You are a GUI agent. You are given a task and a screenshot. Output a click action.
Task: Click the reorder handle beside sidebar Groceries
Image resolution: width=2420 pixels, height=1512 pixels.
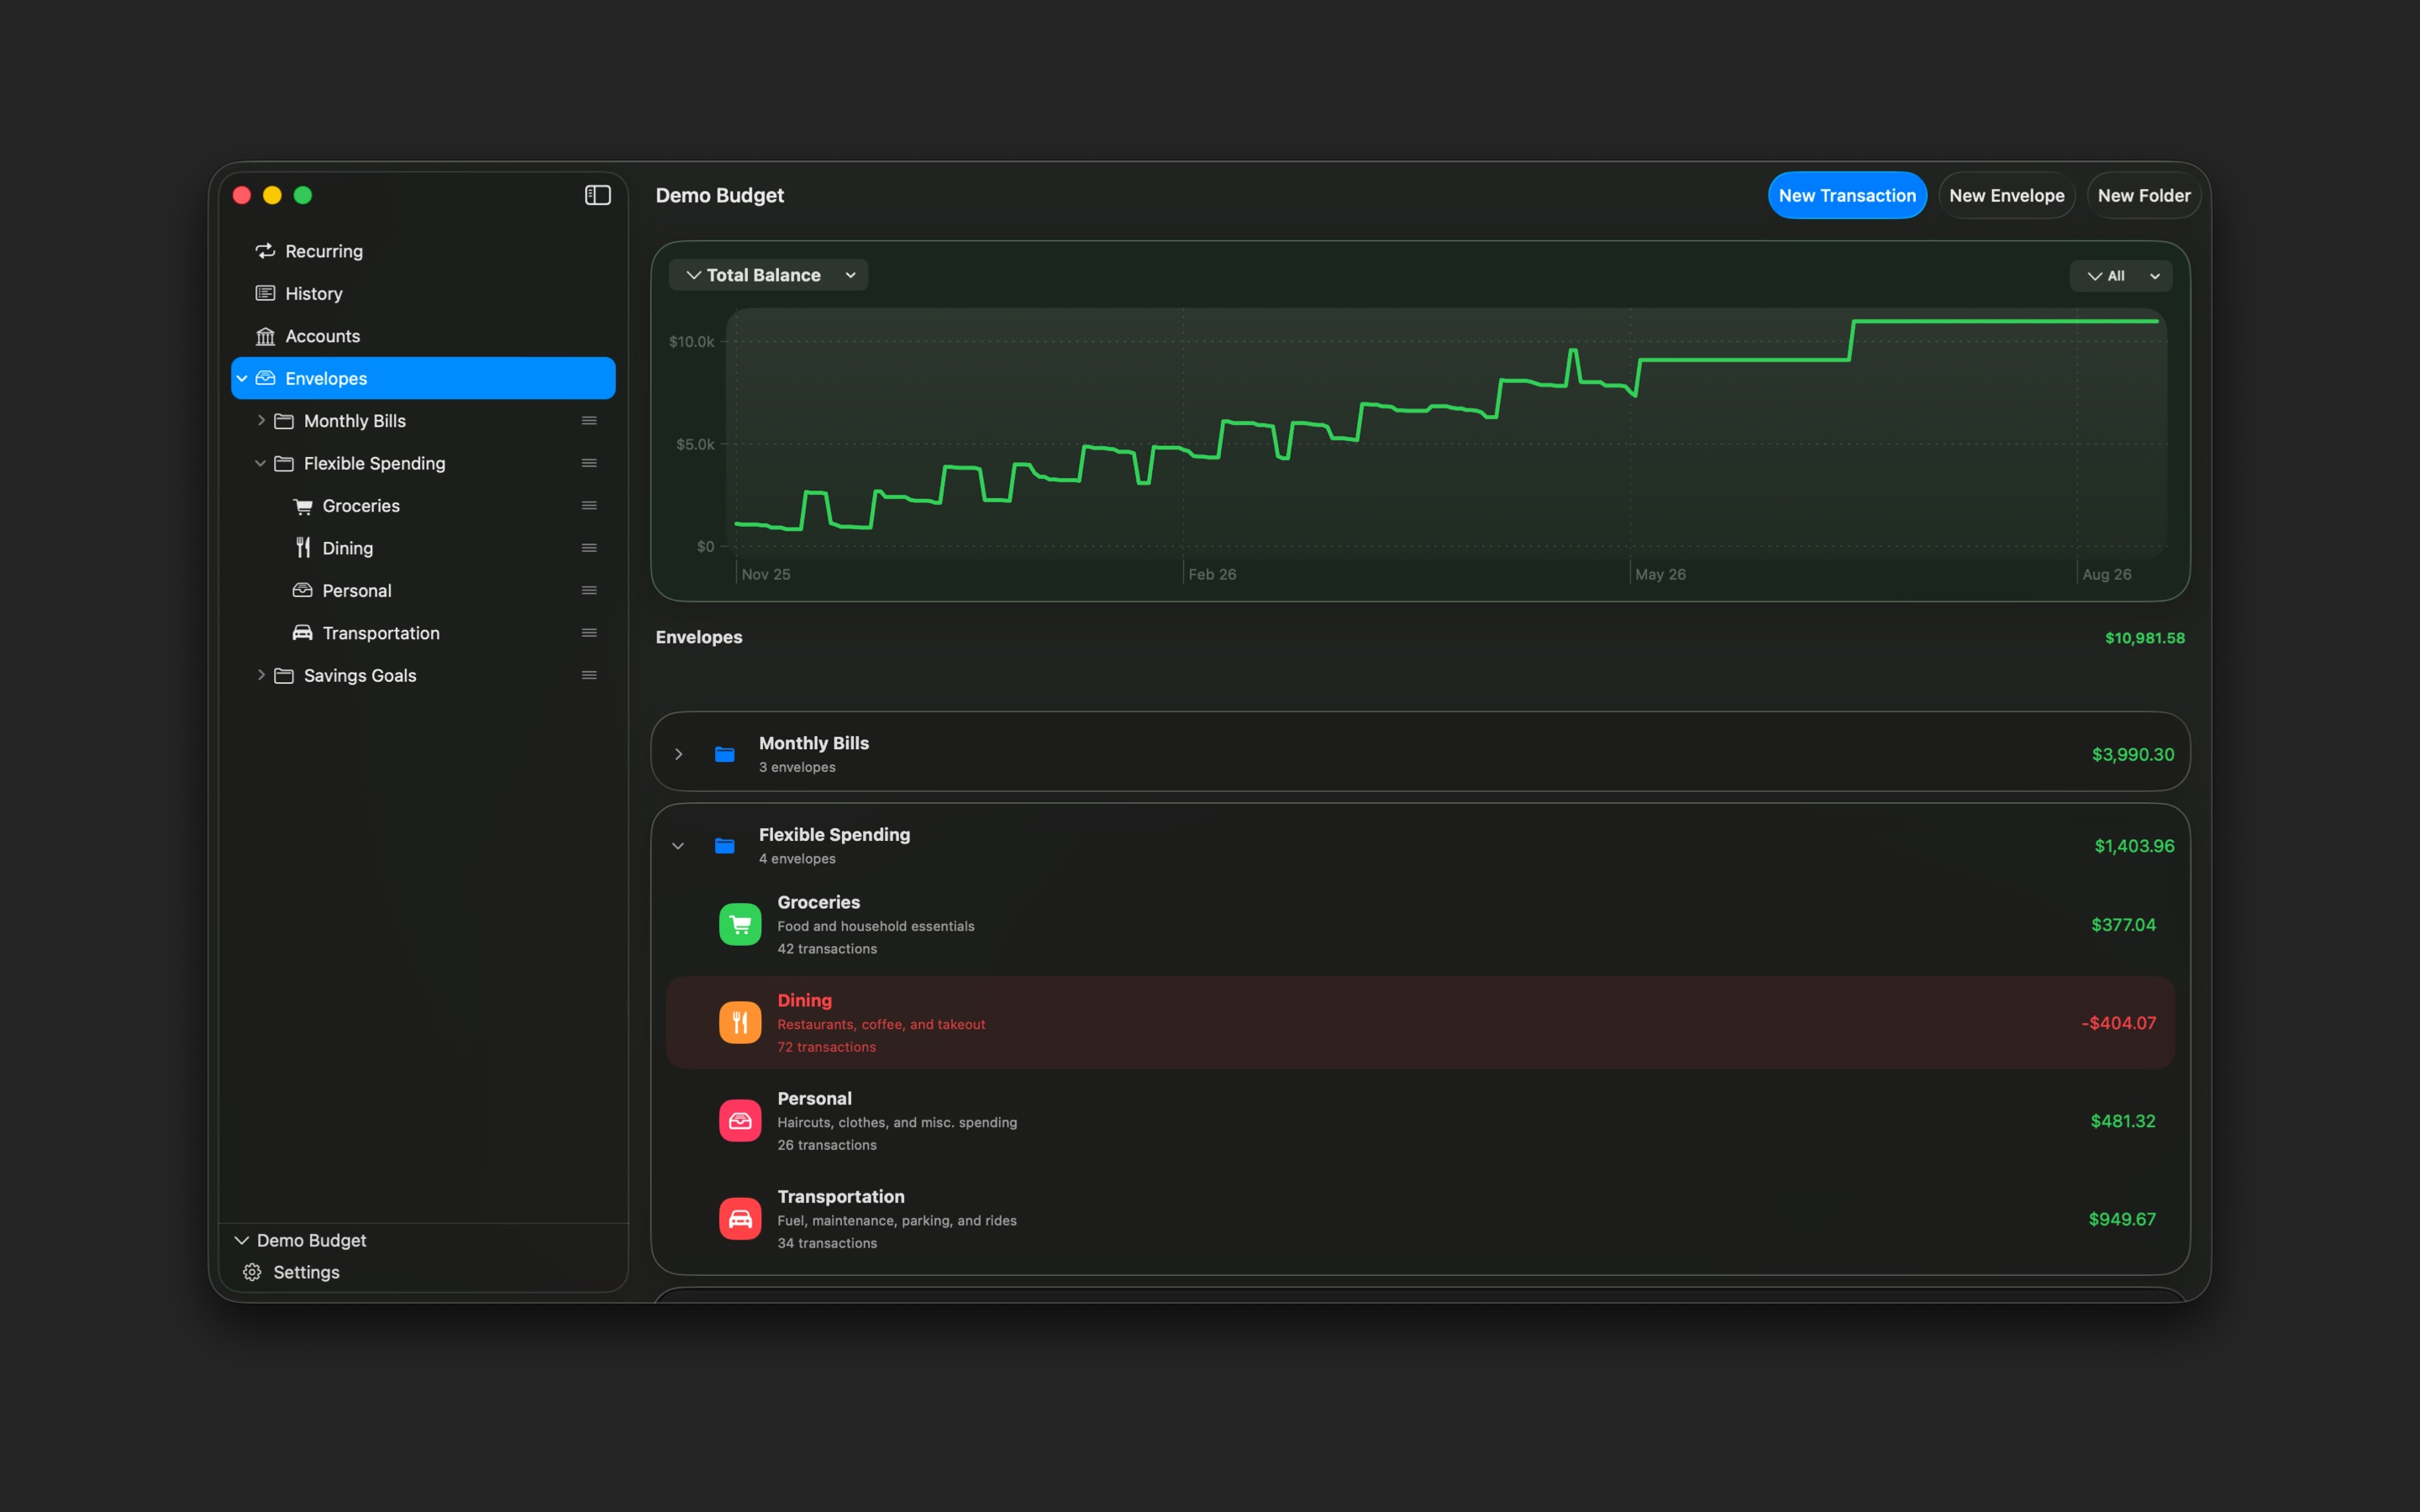click(589, 506)
